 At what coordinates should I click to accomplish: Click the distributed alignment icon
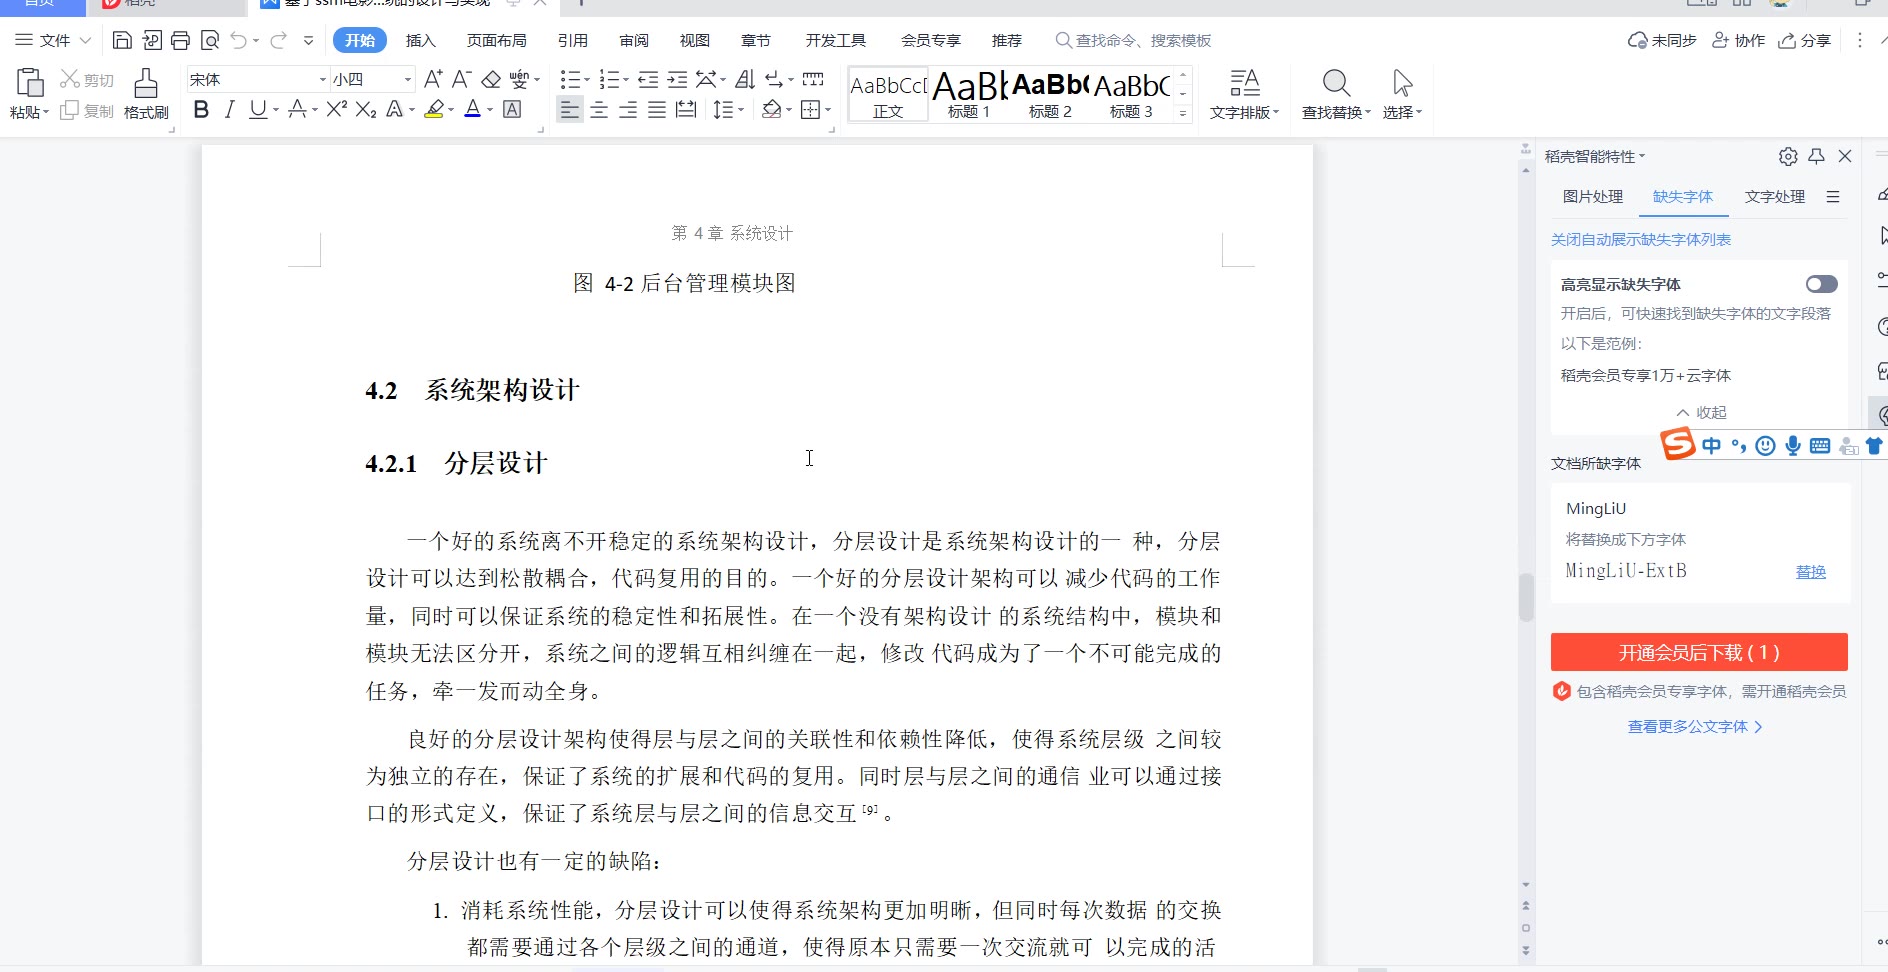point(686,109)
